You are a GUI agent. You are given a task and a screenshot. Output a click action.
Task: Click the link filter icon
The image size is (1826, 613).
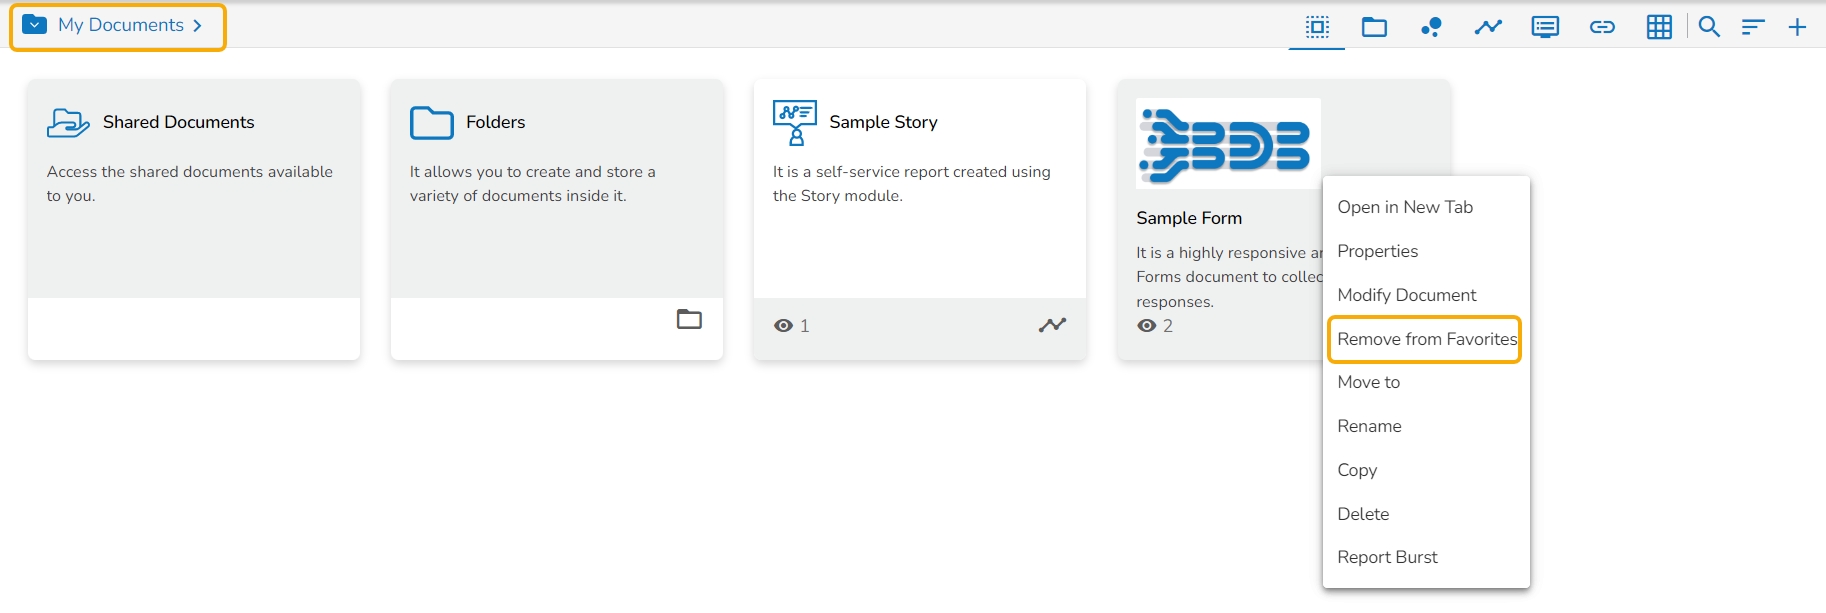[1602, 27]
